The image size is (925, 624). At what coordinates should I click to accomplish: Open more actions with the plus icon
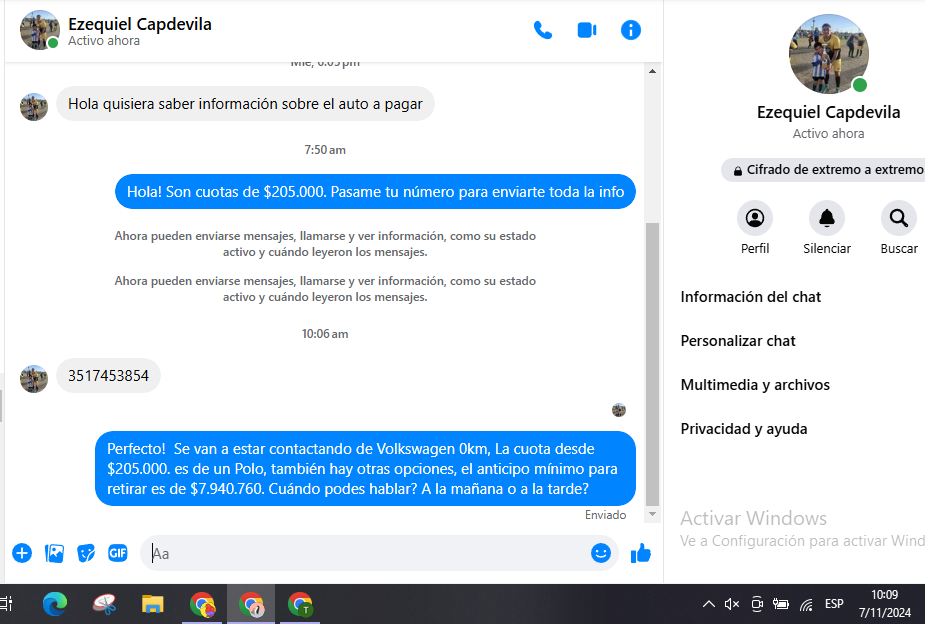22,553
